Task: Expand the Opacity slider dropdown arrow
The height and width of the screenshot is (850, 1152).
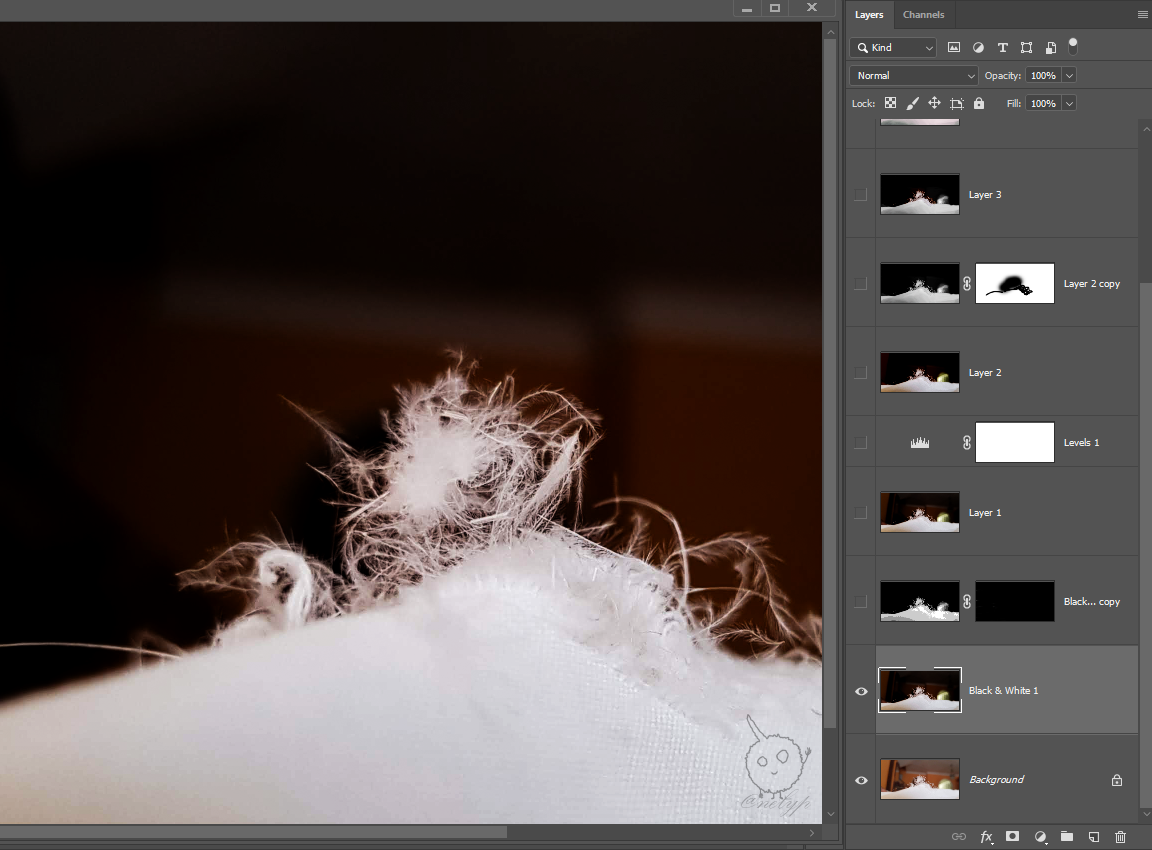Action: tap(1069, 76)
